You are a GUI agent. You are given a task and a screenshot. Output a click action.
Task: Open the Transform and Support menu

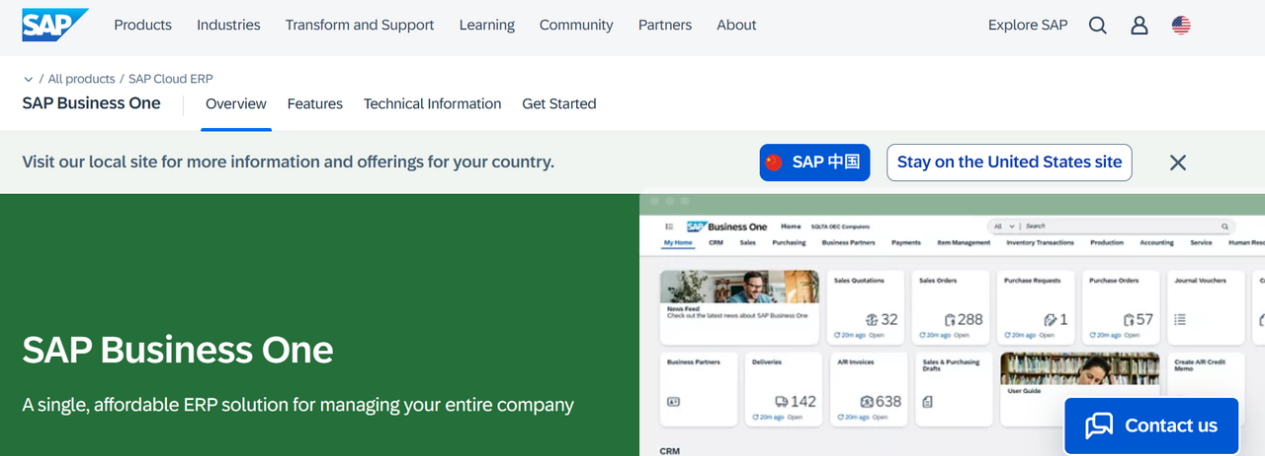(x=360, y=25)
